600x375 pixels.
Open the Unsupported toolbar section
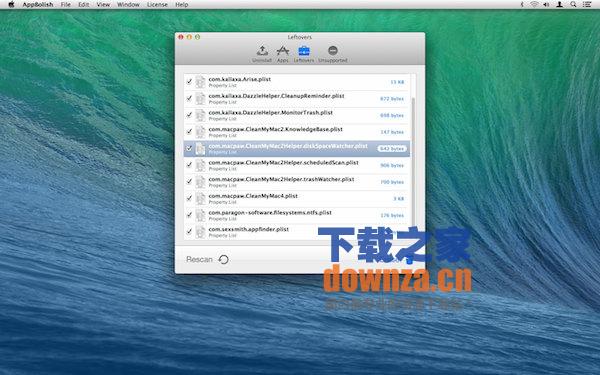pos(333,54)
